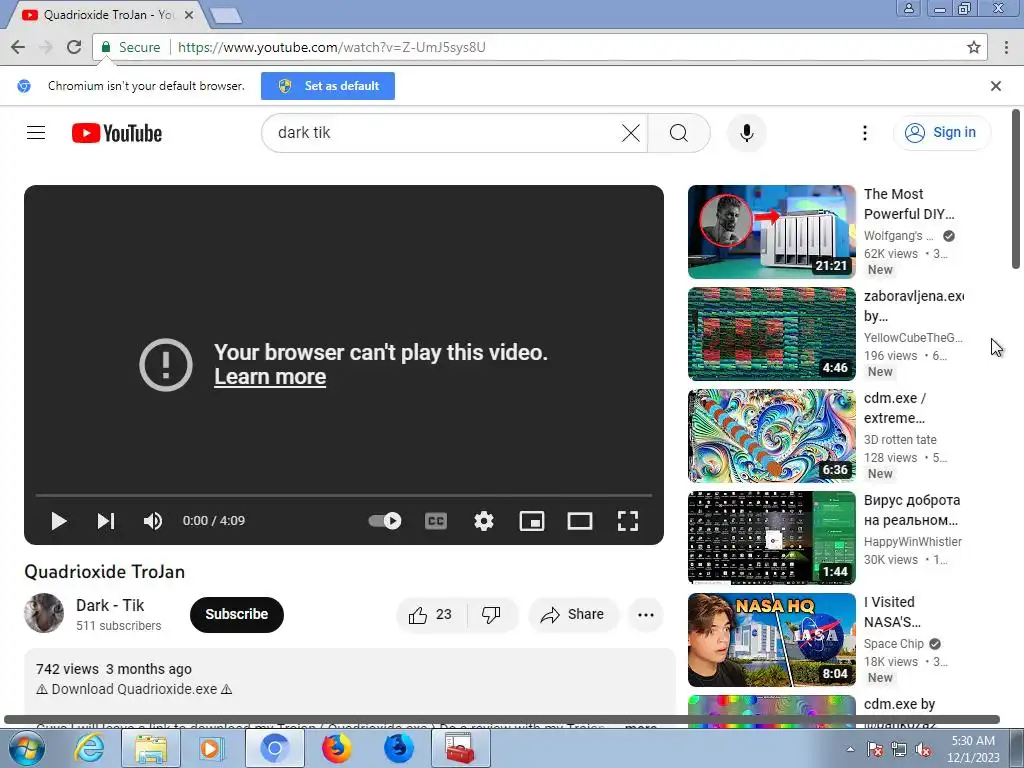Open the zaboravljena.exe video thumbnail

[x=771, y=334]
